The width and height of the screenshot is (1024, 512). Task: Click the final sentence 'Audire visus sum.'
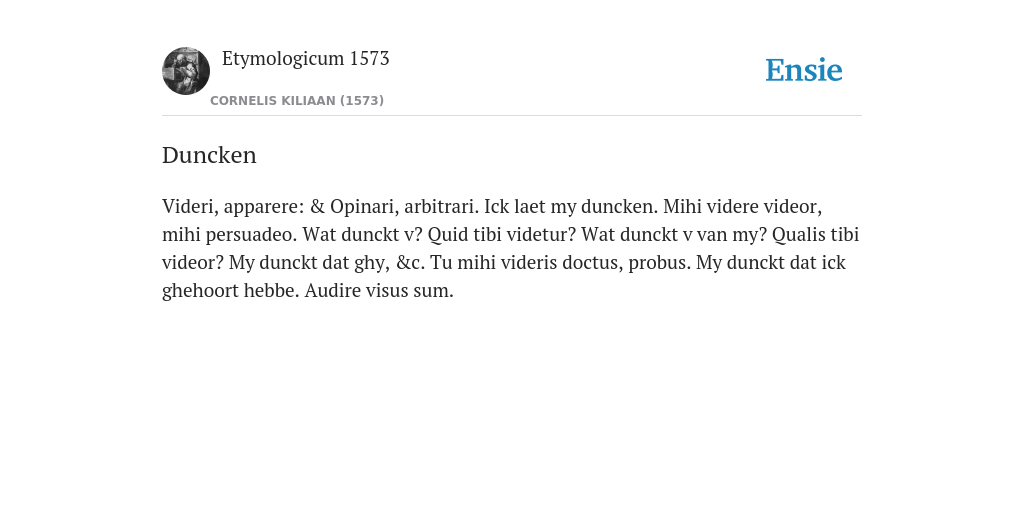(x=379, y=291)
